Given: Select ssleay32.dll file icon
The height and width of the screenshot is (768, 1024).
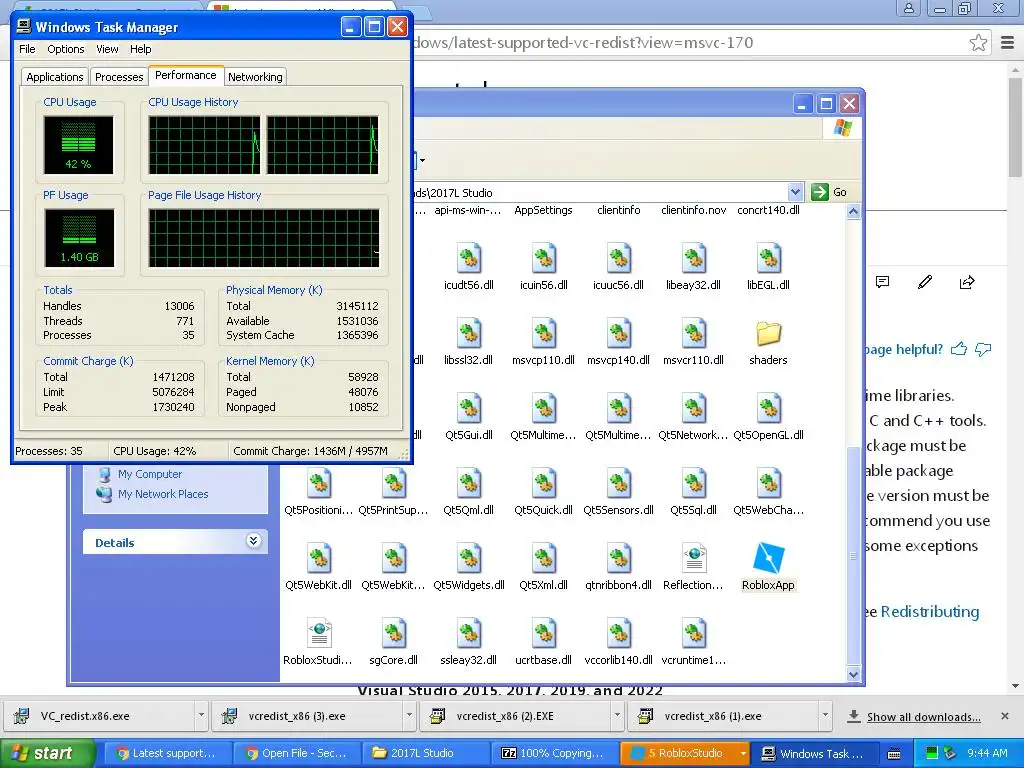Looking at the screenshot, I should [x=469, y=634].
